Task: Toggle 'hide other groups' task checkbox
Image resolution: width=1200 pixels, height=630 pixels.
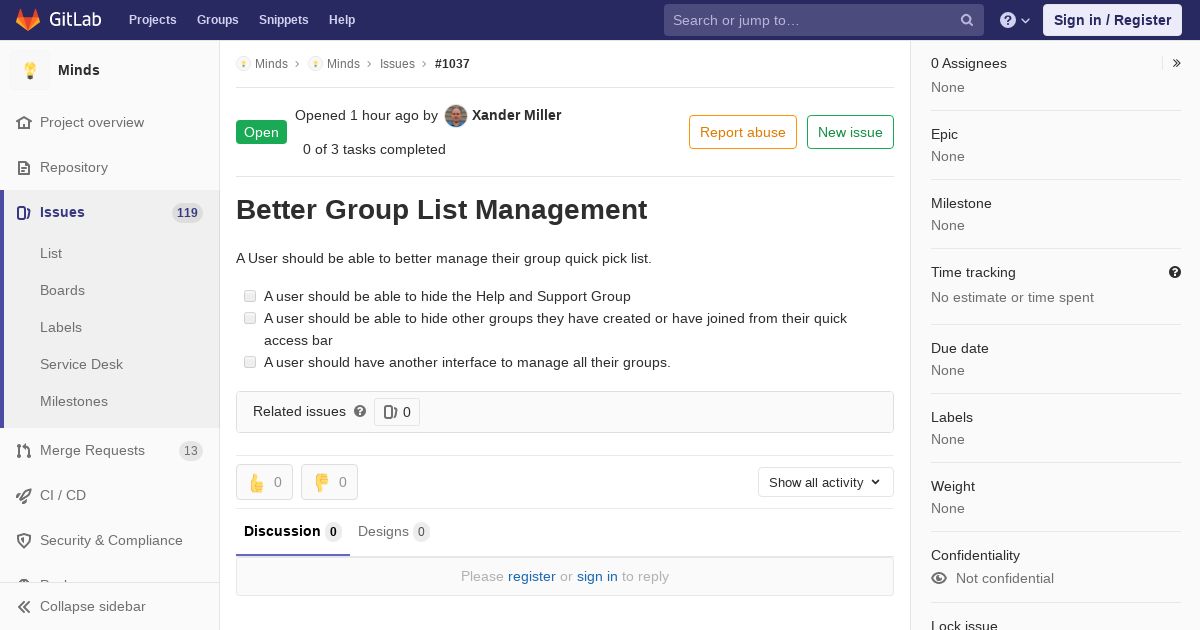Action: pos(250,318)
